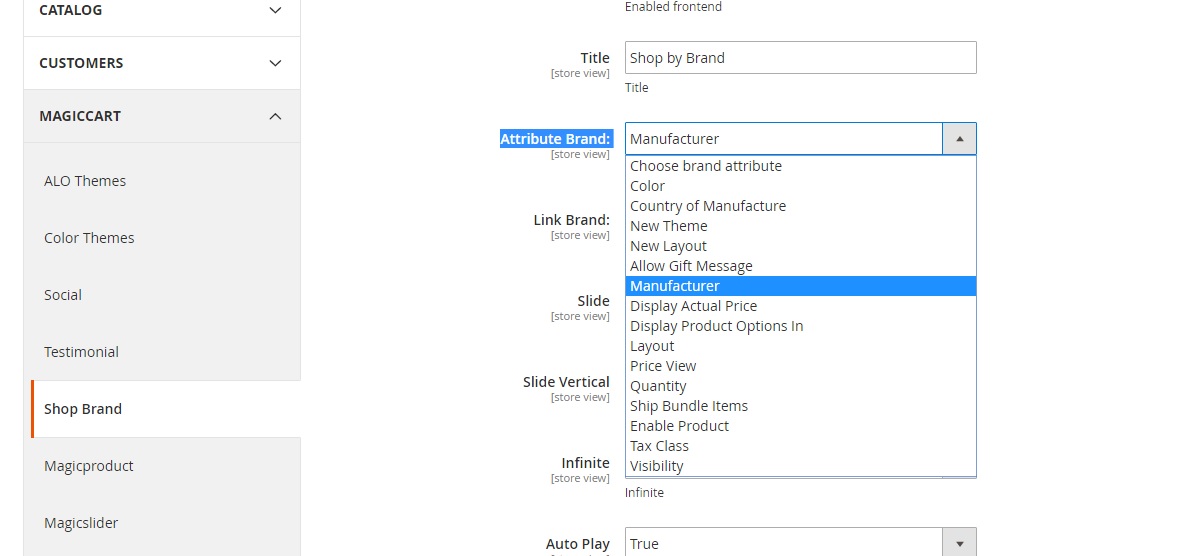Select the Magicslider tab
The image size is (1178, 556).
click(x=80, y=523)
